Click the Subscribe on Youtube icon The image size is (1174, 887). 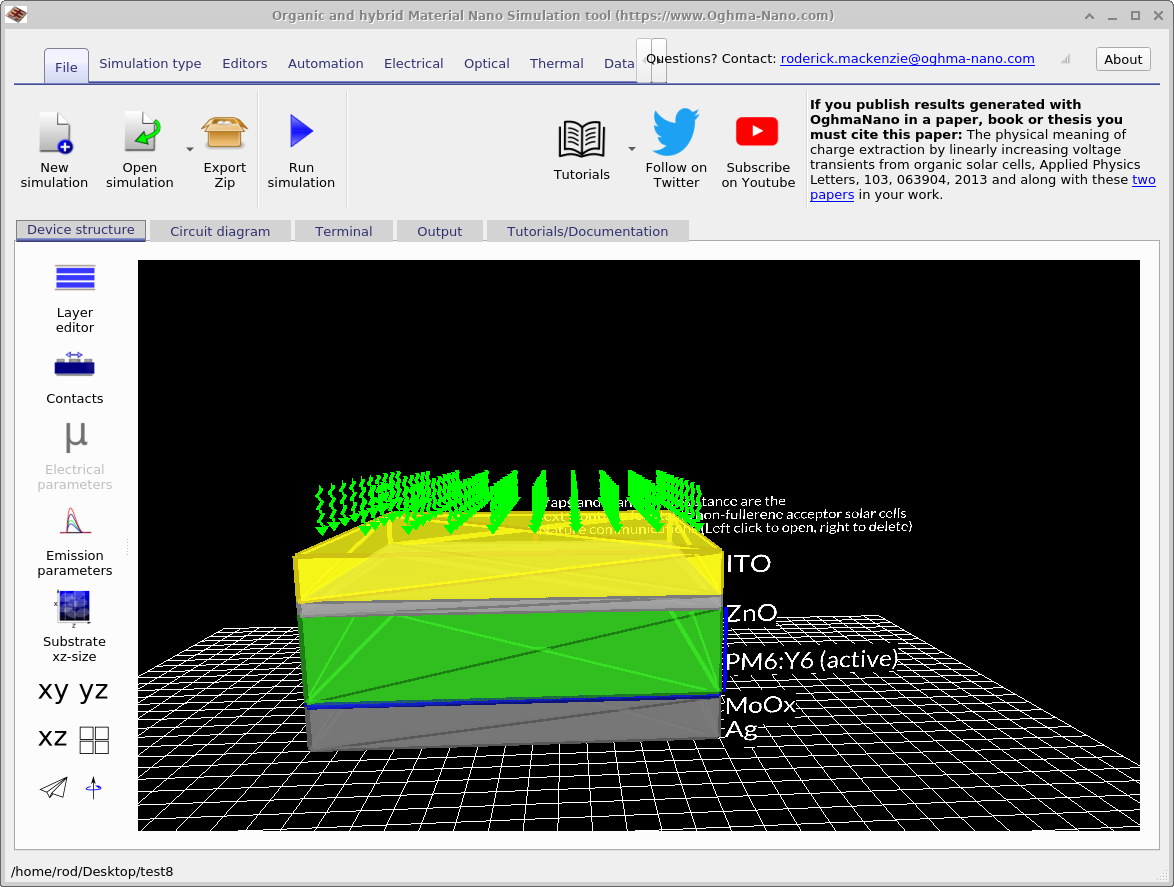click(757, 131)
